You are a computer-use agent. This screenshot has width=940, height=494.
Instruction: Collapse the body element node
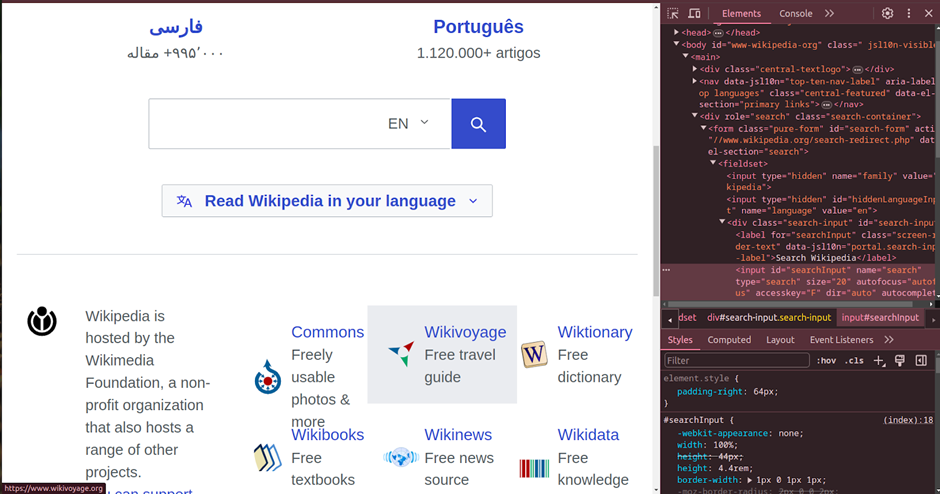[676, 44]
